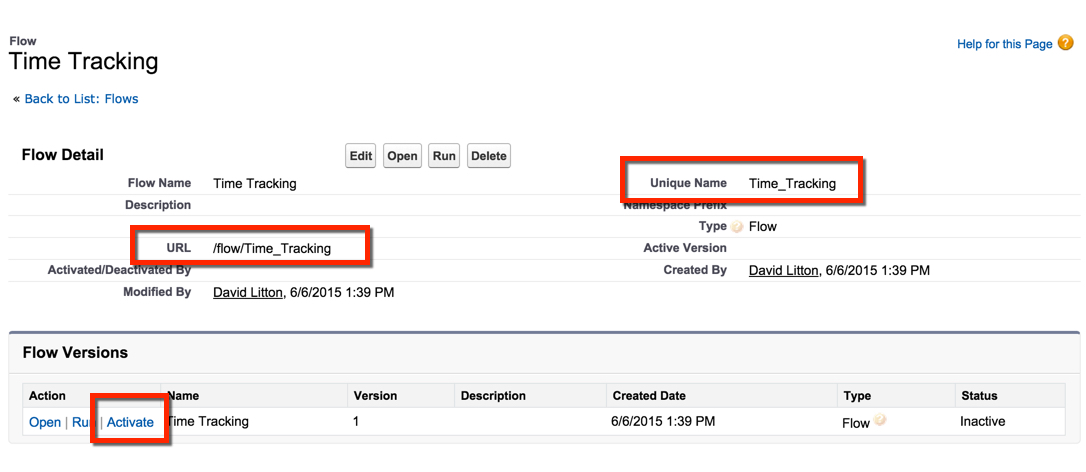Click the /flow/Time_Tracking URL value
1086x472 pixels.
[271, 248]
